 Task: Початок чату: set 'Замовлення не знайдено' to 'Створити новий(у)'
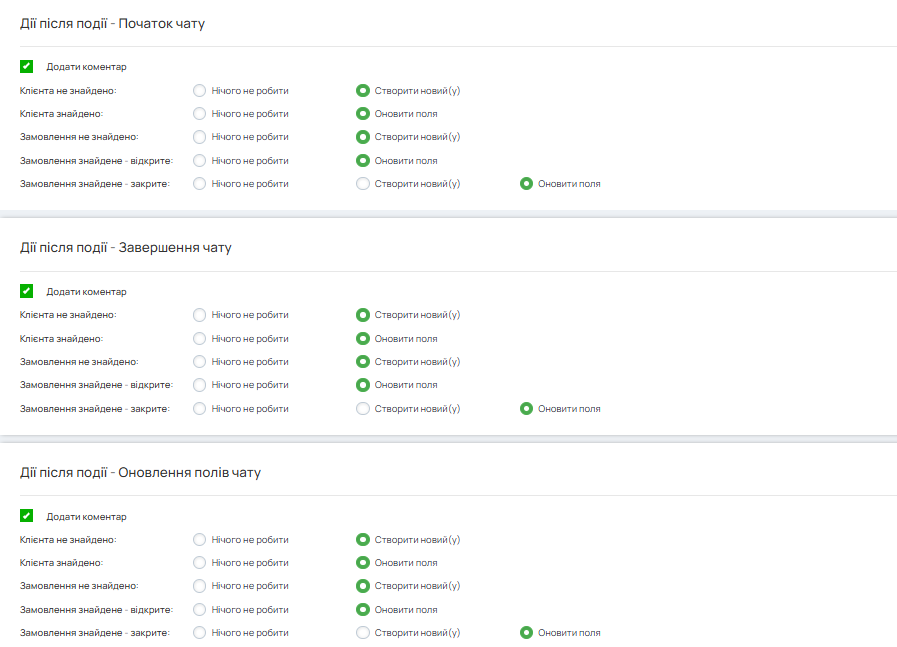[363, 137]
